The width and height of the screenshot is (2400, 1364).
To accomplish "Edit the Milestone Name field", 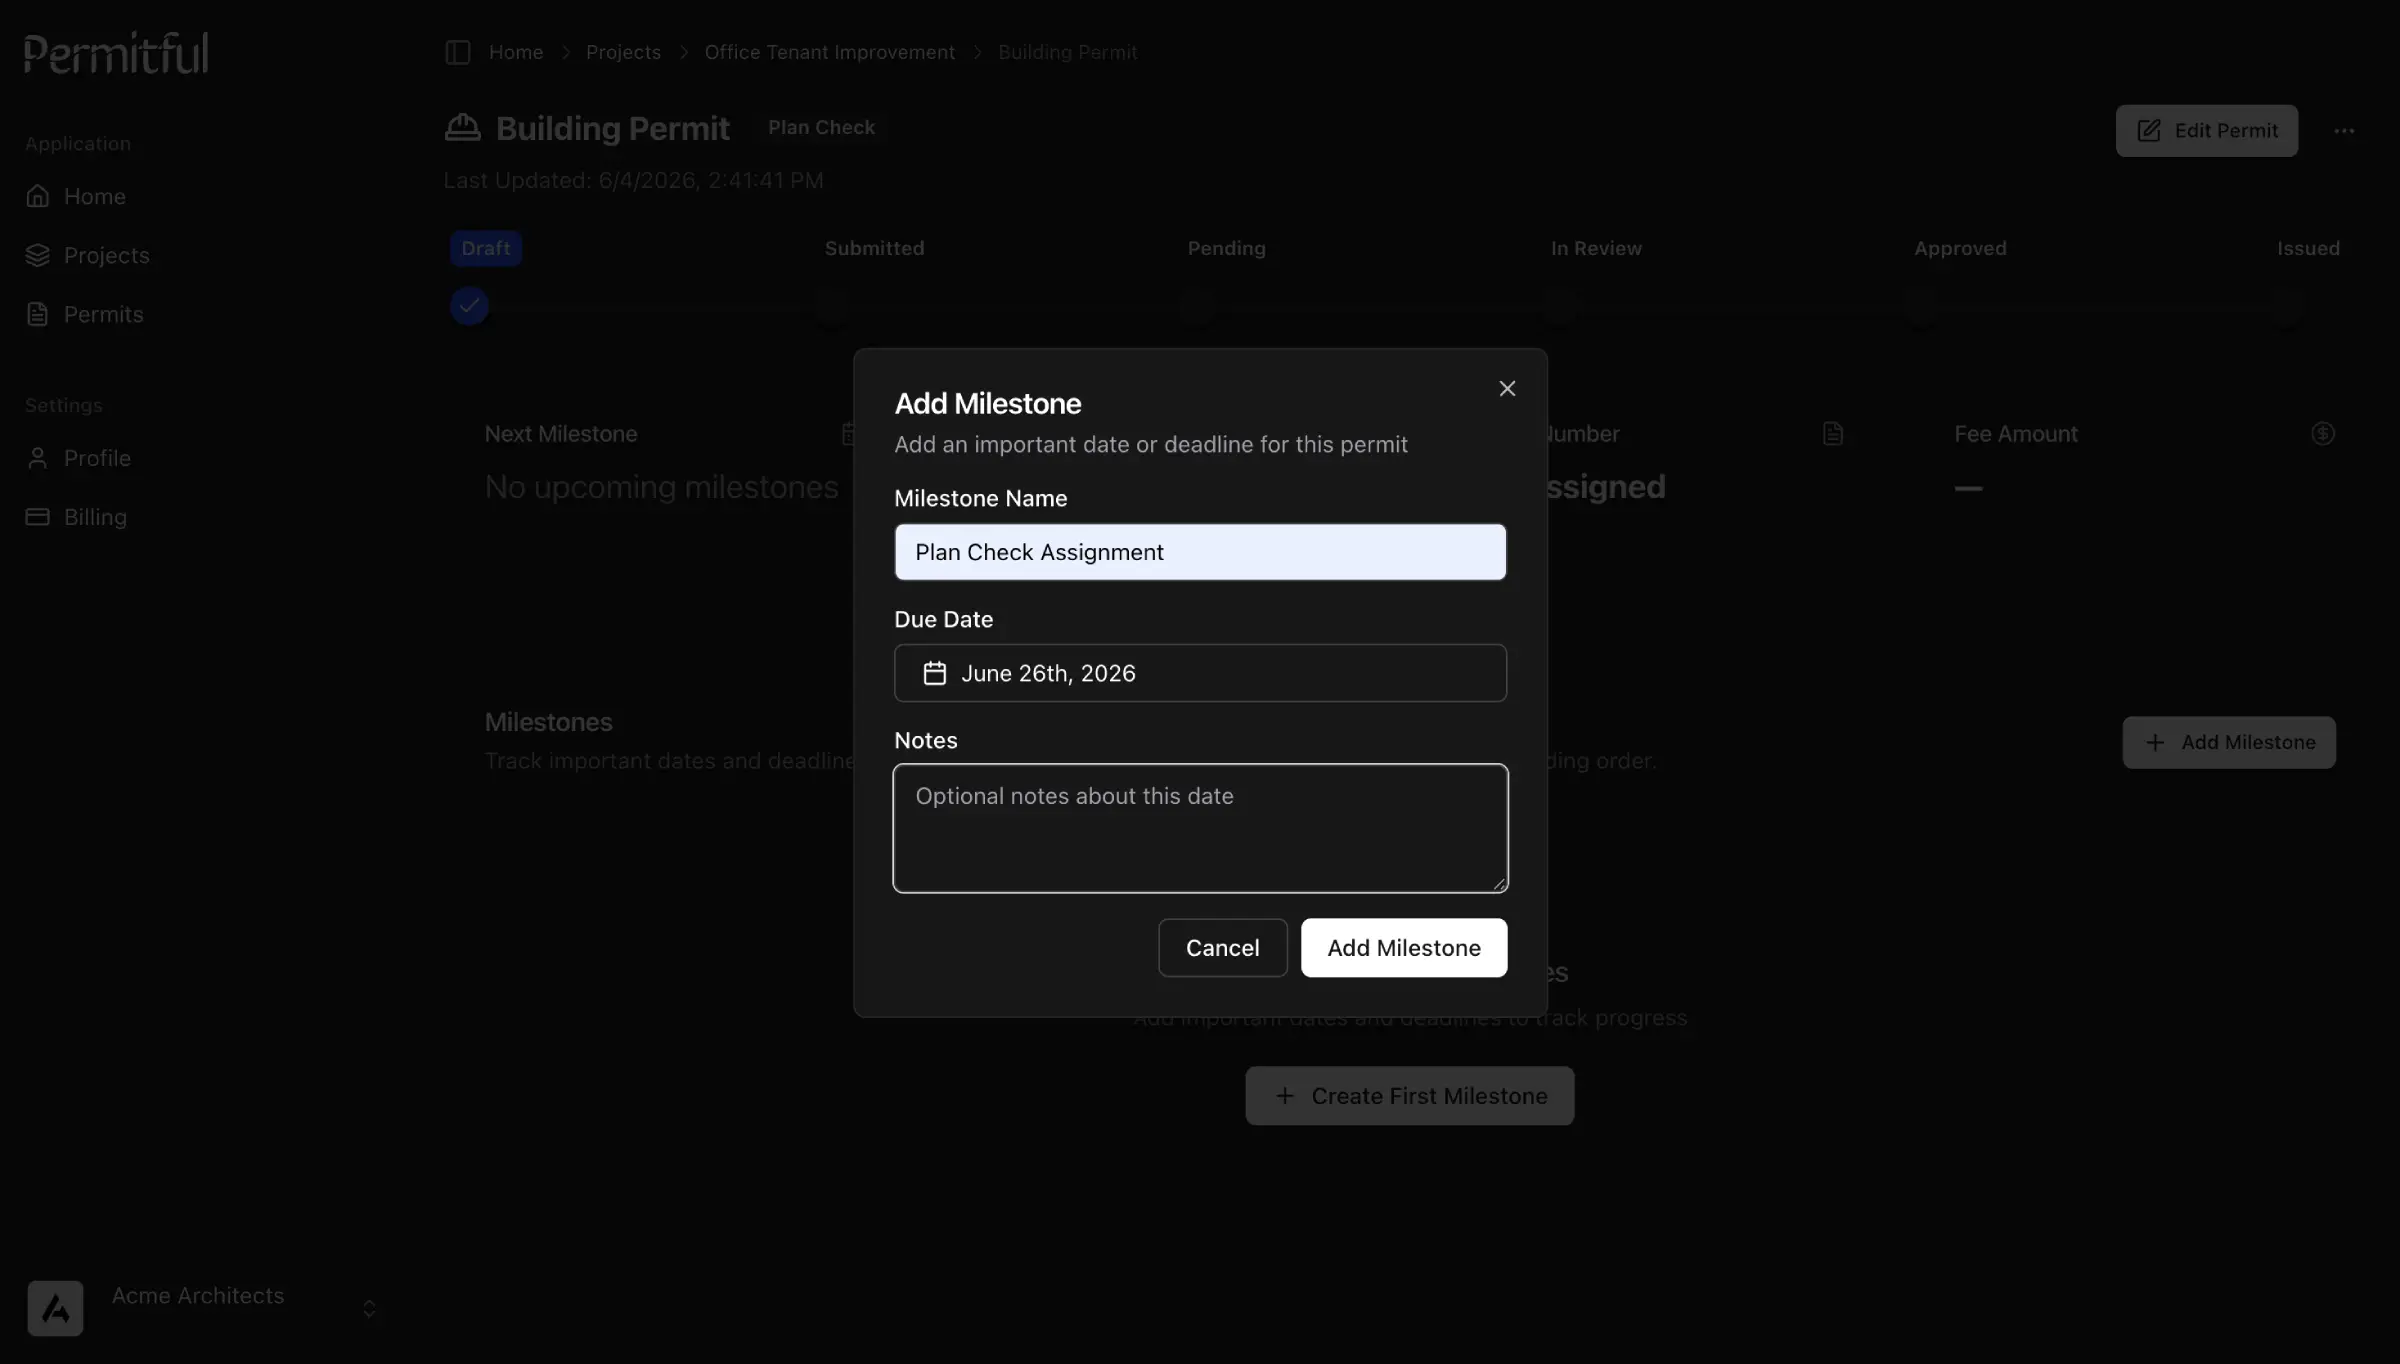I will point(1200,552).
